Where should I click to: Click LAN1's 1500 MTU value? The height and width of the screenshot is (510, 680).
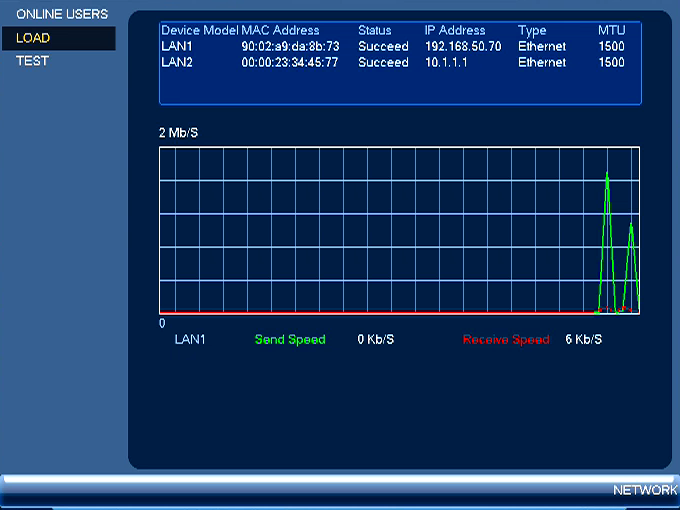pos(611,46)
